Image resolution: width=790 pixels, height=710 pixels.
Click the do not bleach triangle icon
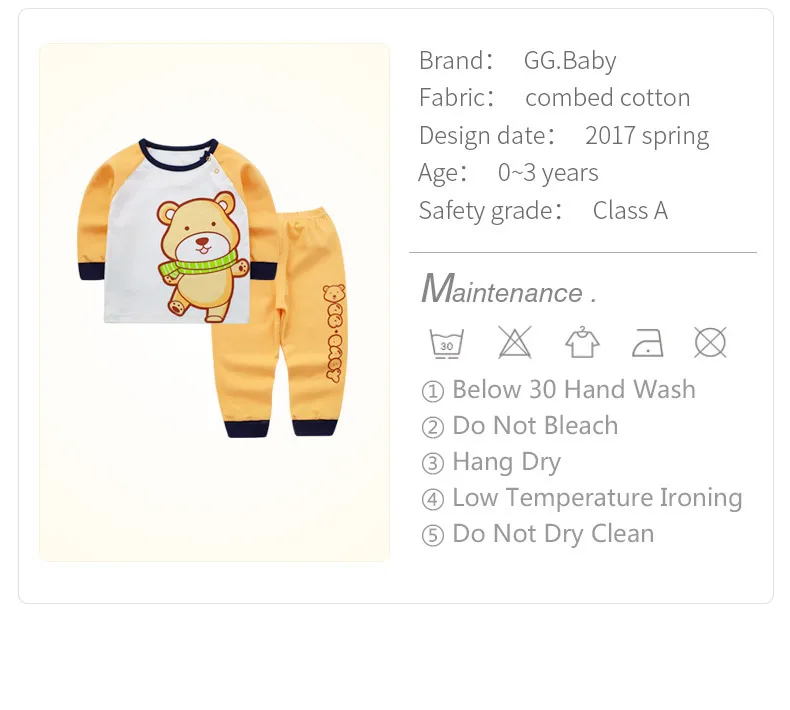514,342
